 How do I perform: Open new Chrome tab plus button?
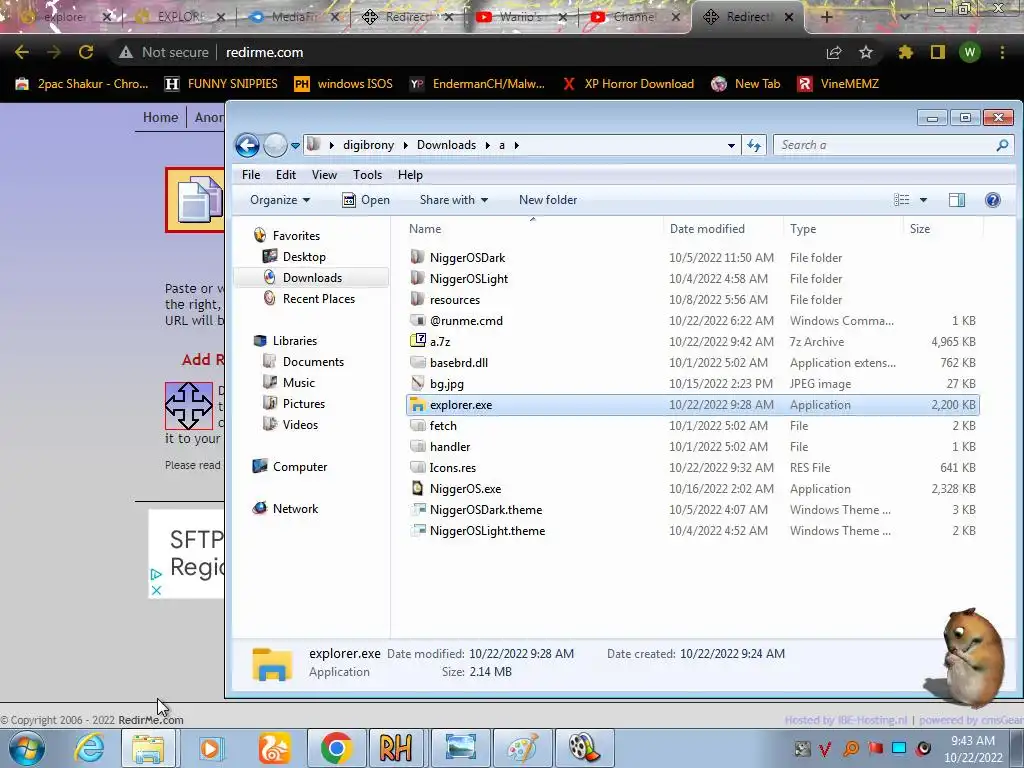coord(826,17)
